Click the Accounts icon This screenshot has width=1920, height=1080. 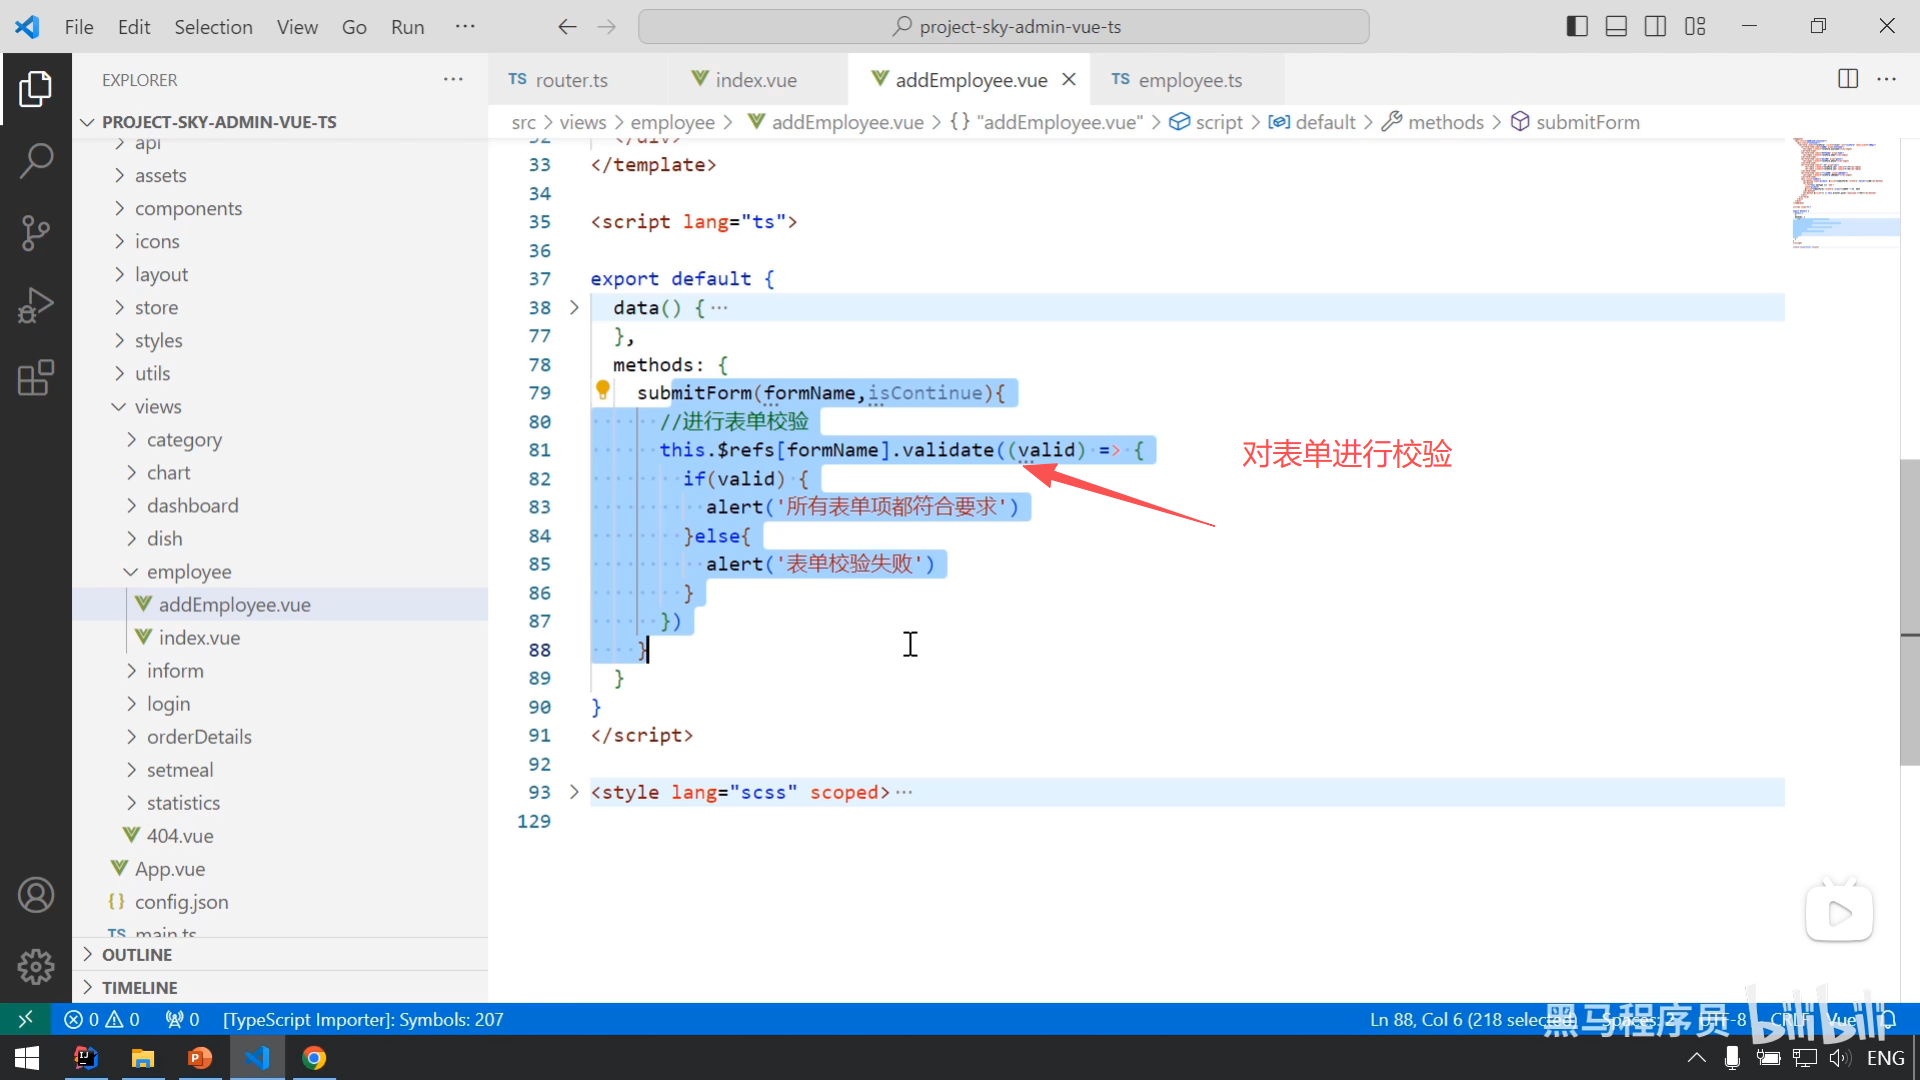point(36,895)
